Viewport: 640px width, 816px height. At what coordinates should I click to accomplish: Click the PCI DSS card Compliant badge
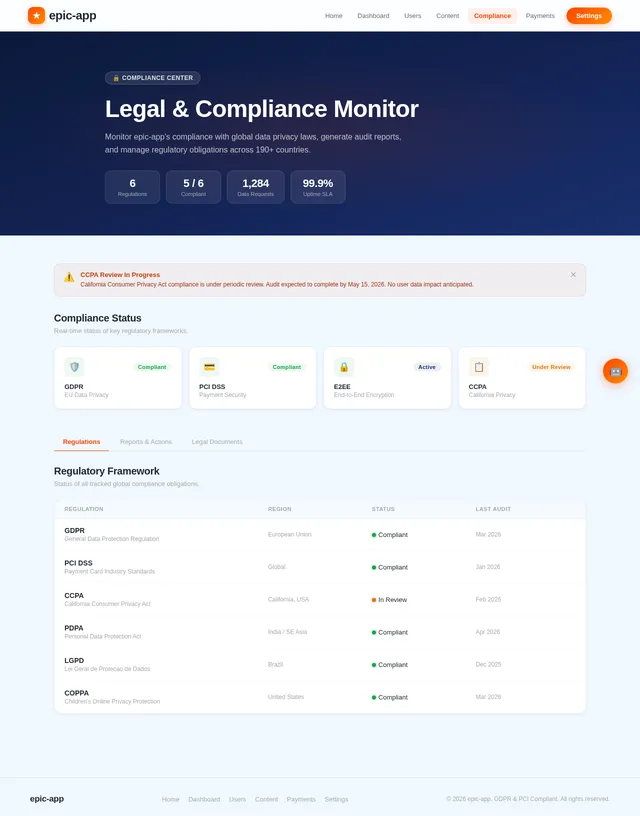point(287,367)
